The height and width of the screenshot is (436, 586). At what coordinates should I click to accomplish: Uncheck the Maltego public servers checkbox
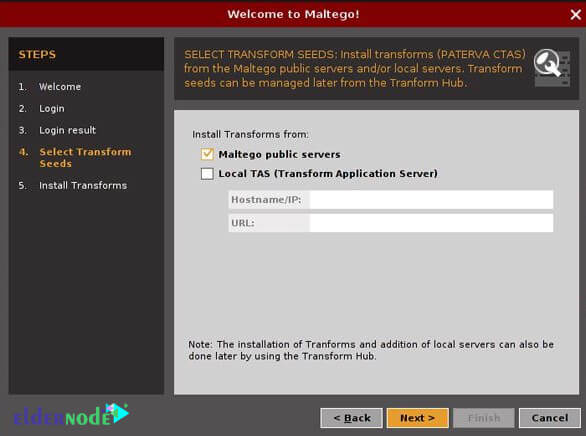click(207, 154)
